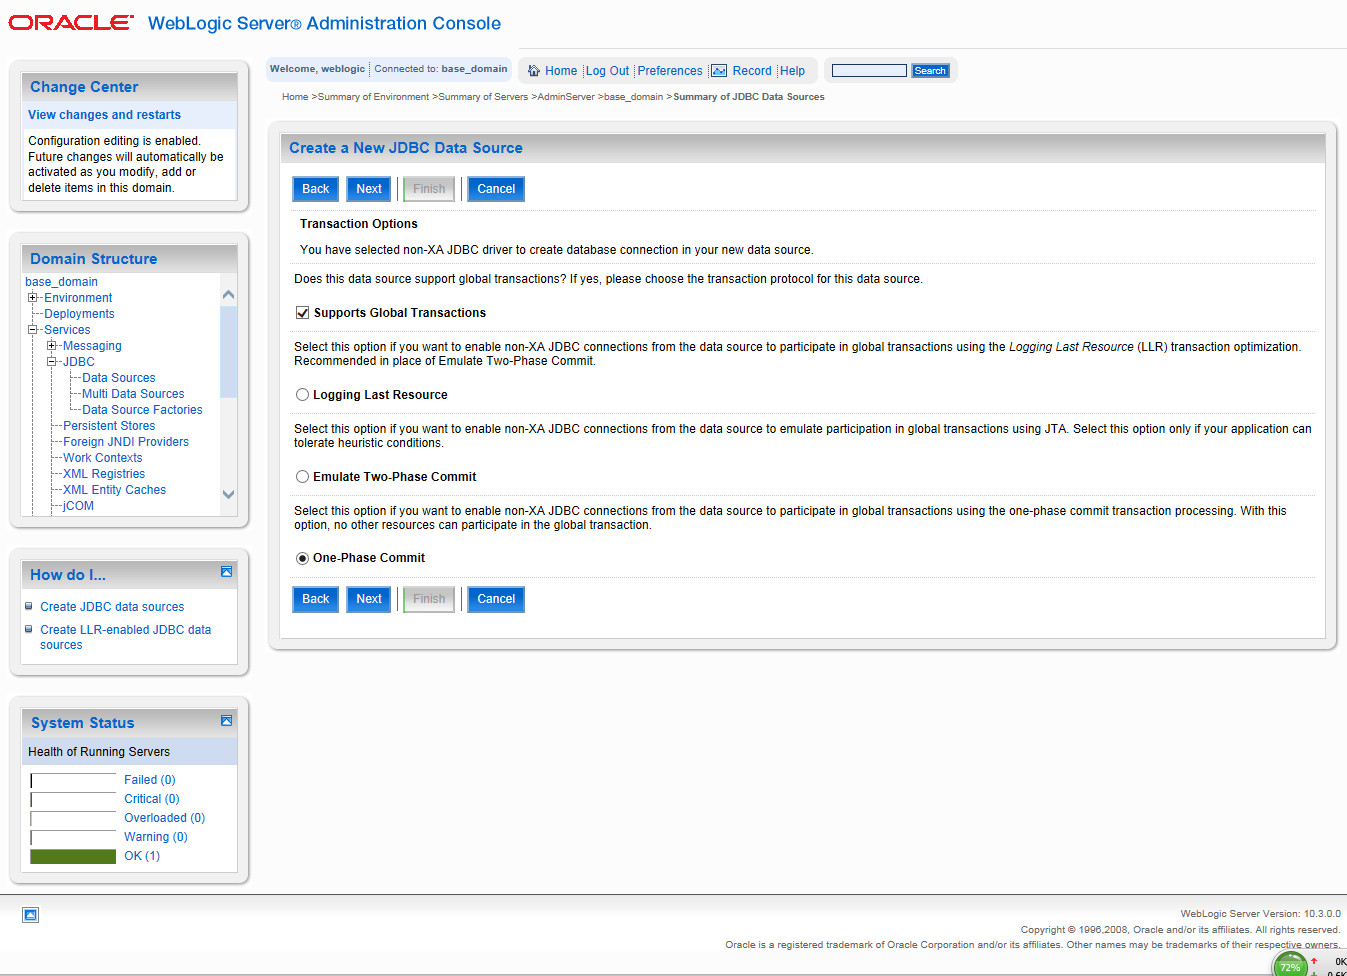Screen dimensions: 1347x976
Task: Click Overloaded (0) status link
Action: (x=164, y=818)
